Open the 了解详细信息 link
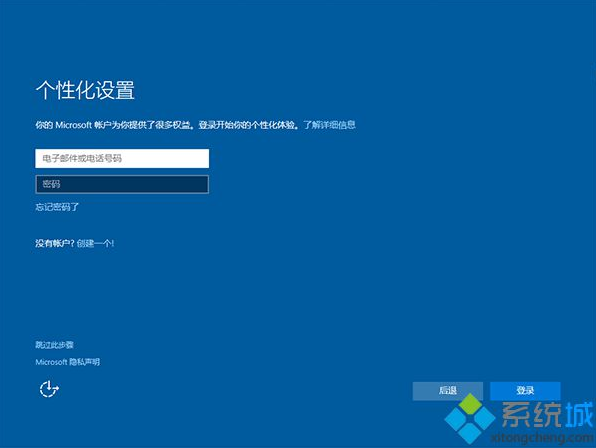 tap(330, 125)
